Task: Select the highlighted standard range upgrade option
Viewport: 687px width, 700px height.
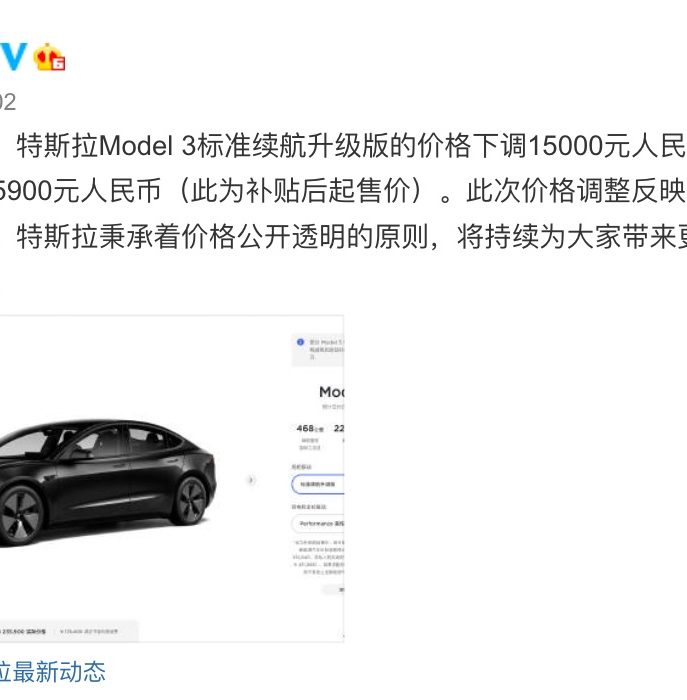Action: [317, 484]
